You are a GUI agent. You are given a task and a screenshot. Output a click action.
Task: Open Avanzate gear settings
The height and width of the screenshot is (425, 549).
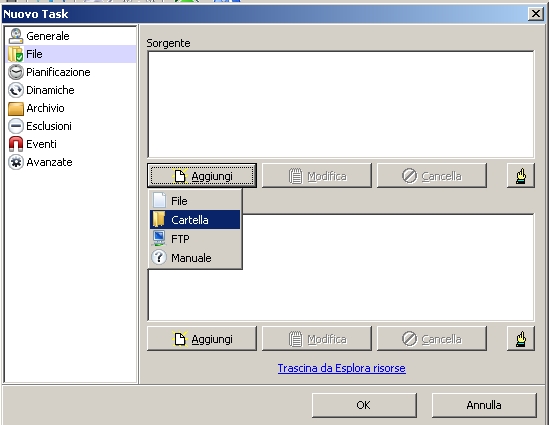pos(41,162)
